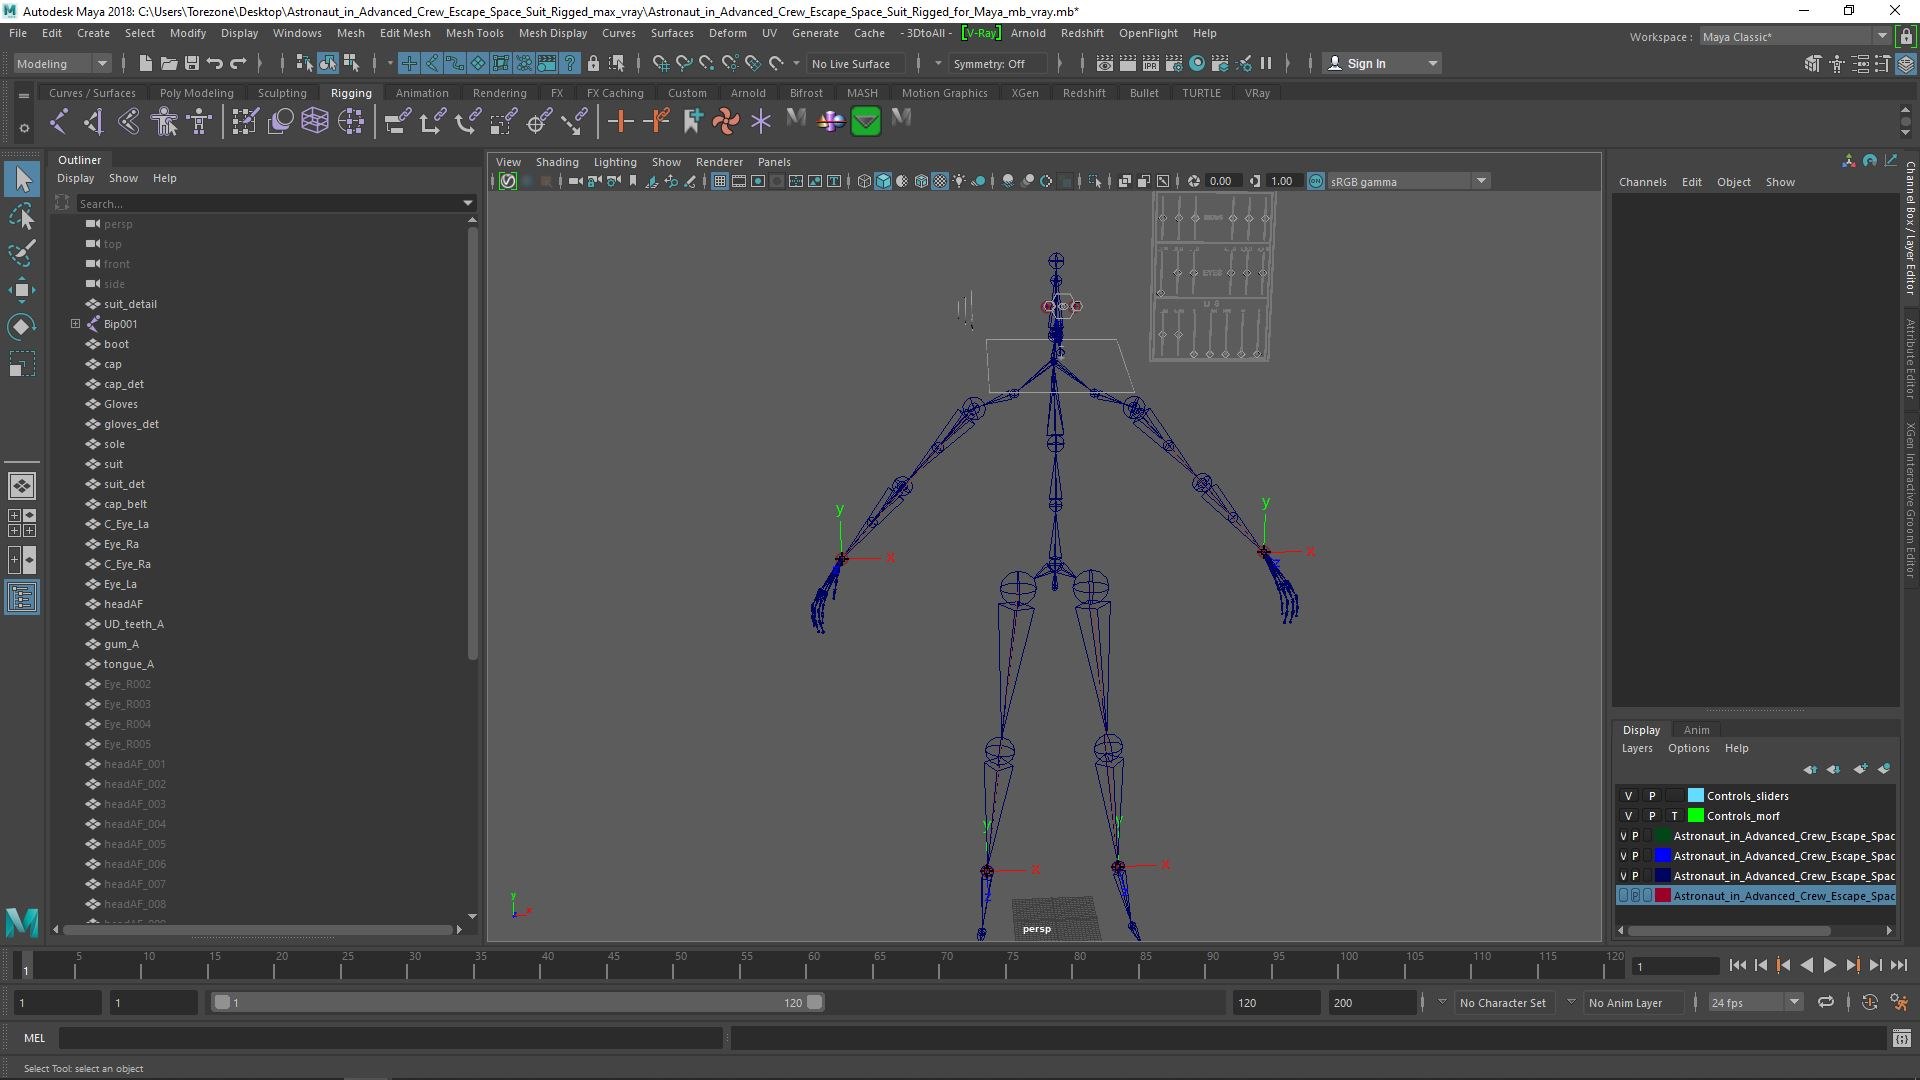Switch to the Sculpting shelf tab
Screen dimensions: 1920x1080
[x=282, y=93]
